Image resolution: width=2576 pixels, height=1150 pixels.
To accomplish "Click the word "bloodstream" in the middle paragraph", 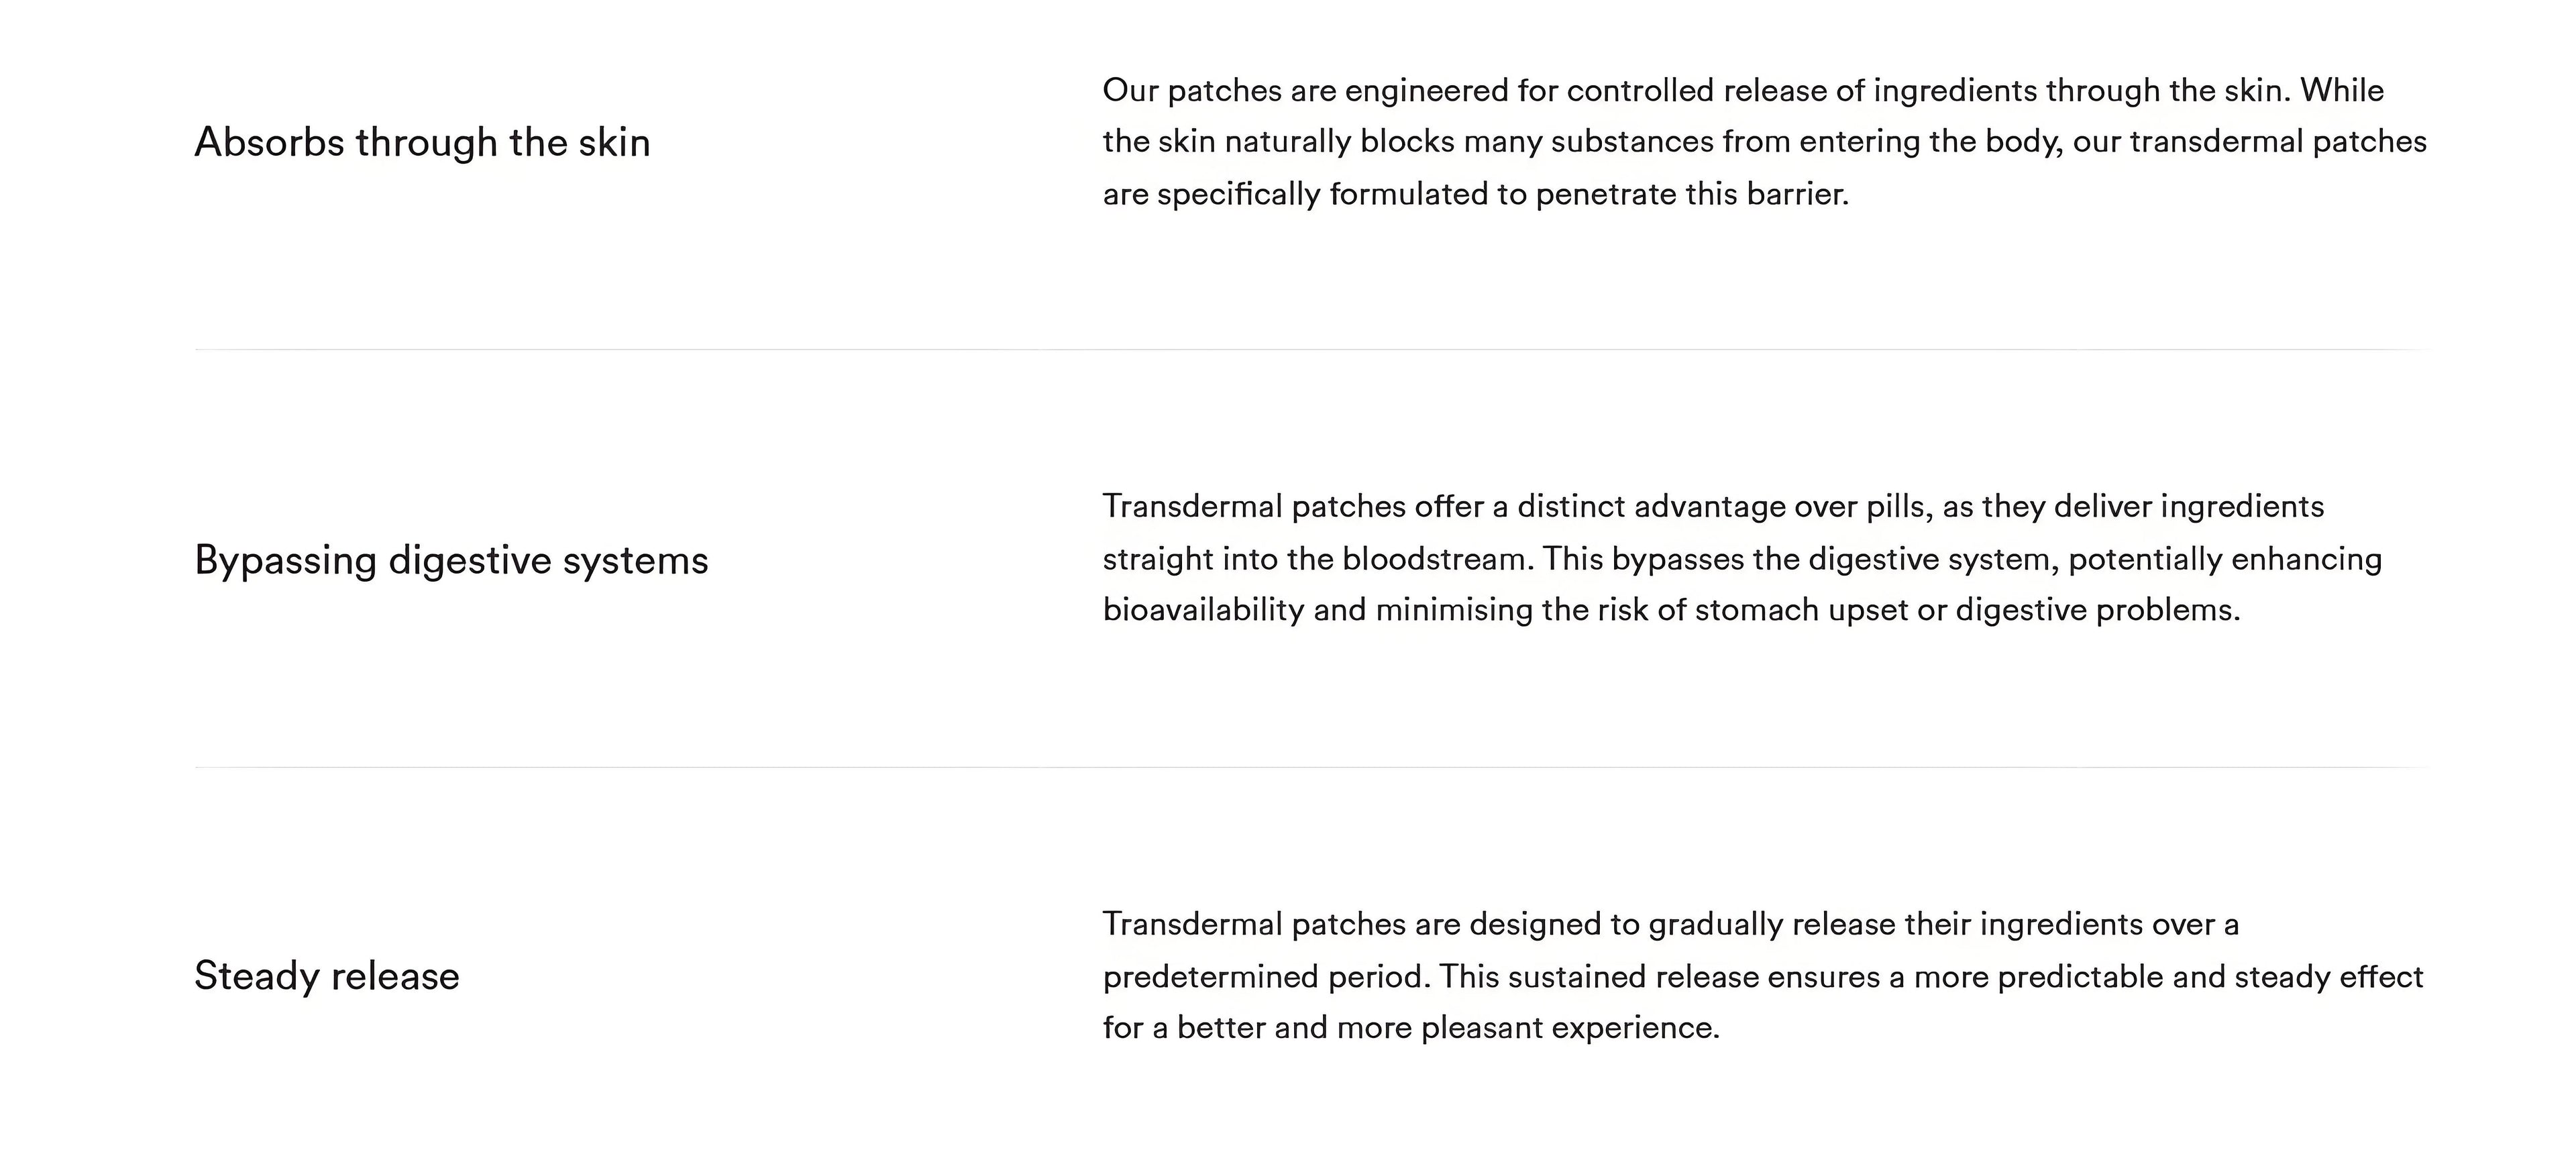I will click(1433, 559).
